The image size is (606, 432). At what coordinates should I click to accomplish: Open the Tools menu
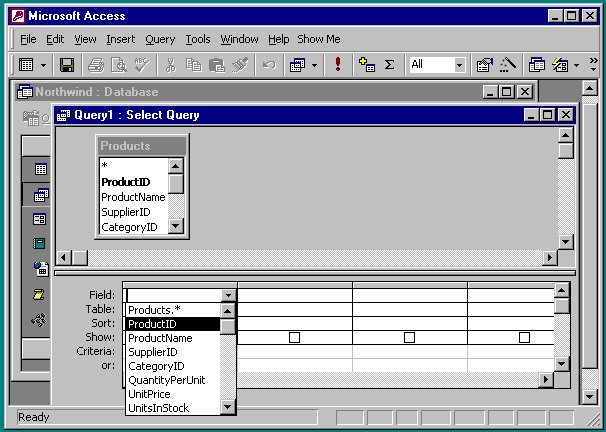(197, 39)
